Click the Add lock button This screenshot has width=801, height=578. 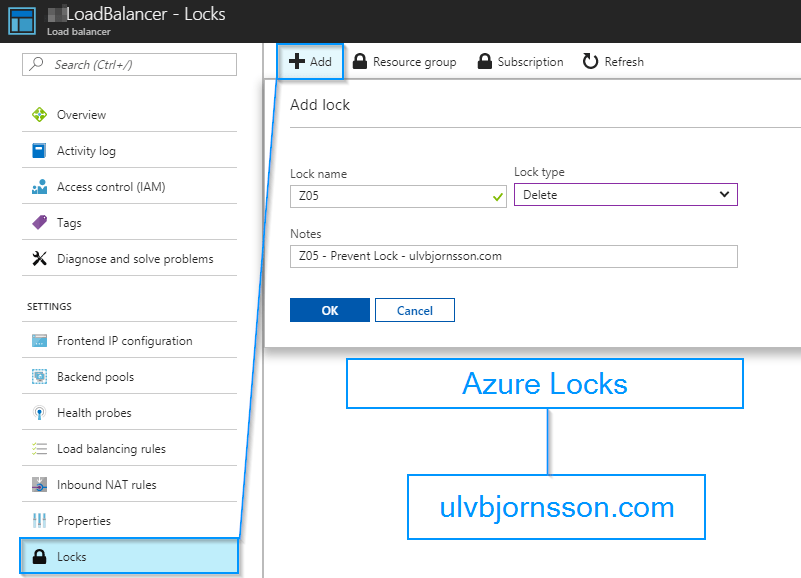310,61
